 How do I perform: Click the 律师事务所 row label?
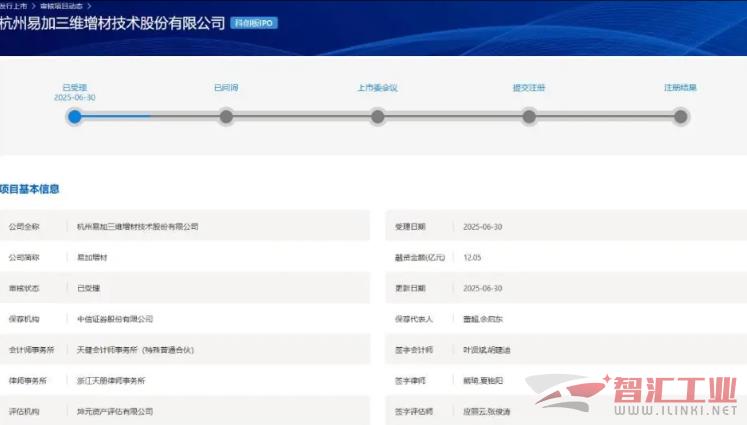click(x=28, y=380)
